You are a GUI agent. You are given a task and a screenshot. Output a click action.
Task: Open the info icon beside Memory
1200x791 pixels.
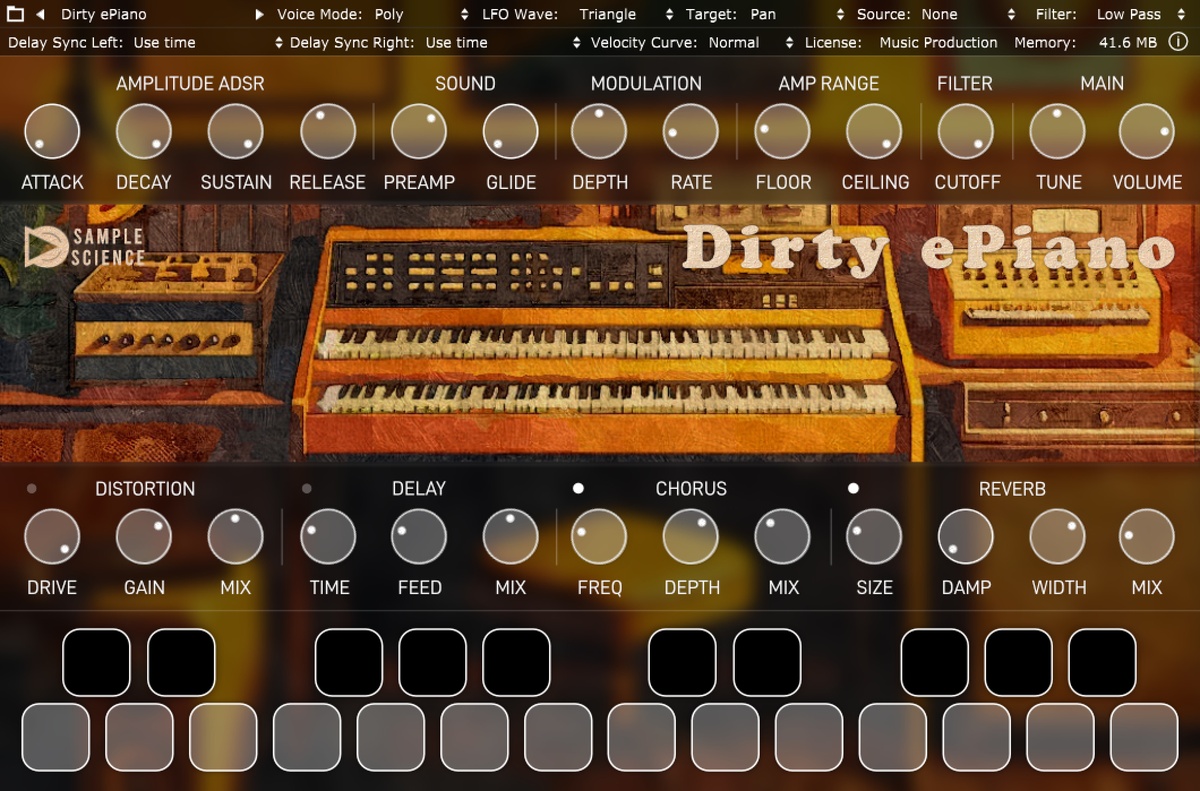tap(1178, 42)
